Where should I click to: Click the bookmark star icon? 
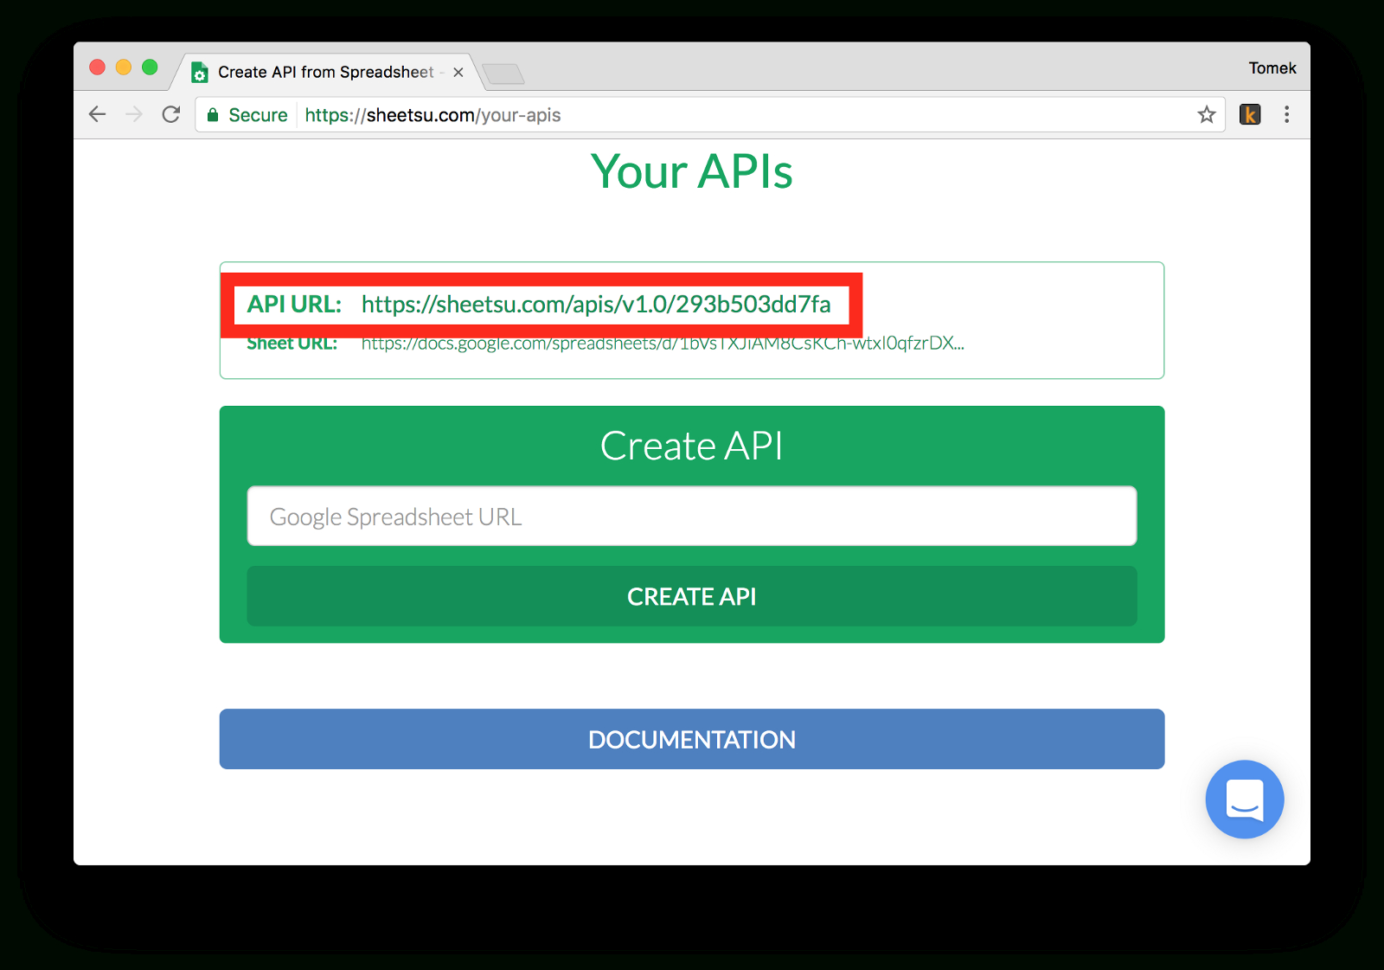1206,114
